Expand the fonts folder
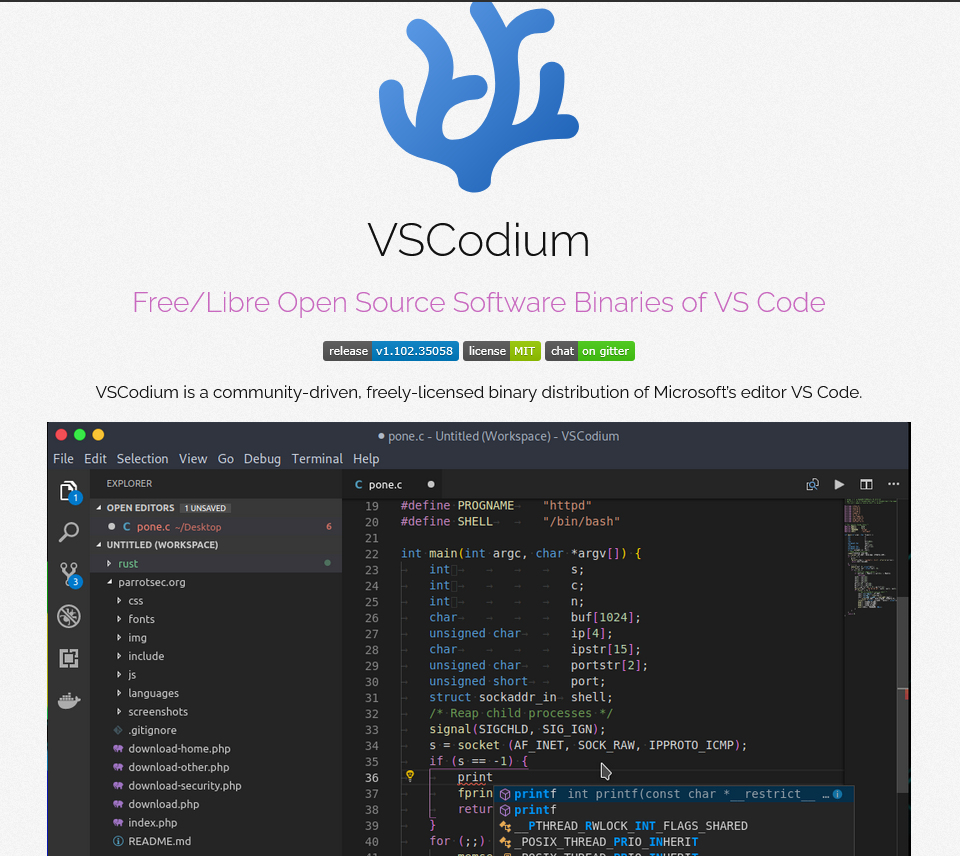 click(x=119, y=619)
